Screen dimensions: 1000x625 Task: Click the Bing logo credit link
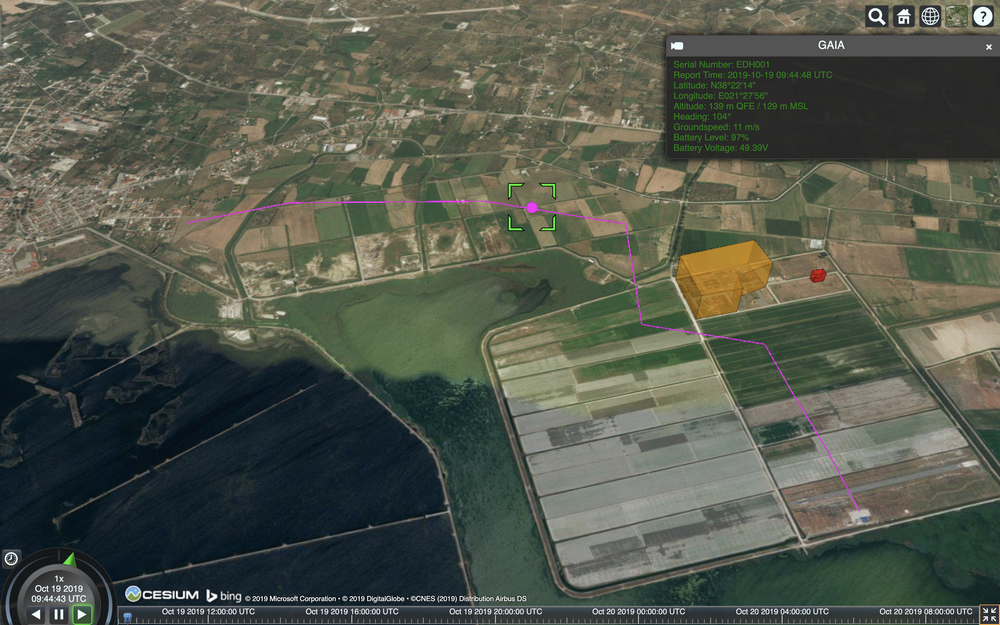point(224,595)
